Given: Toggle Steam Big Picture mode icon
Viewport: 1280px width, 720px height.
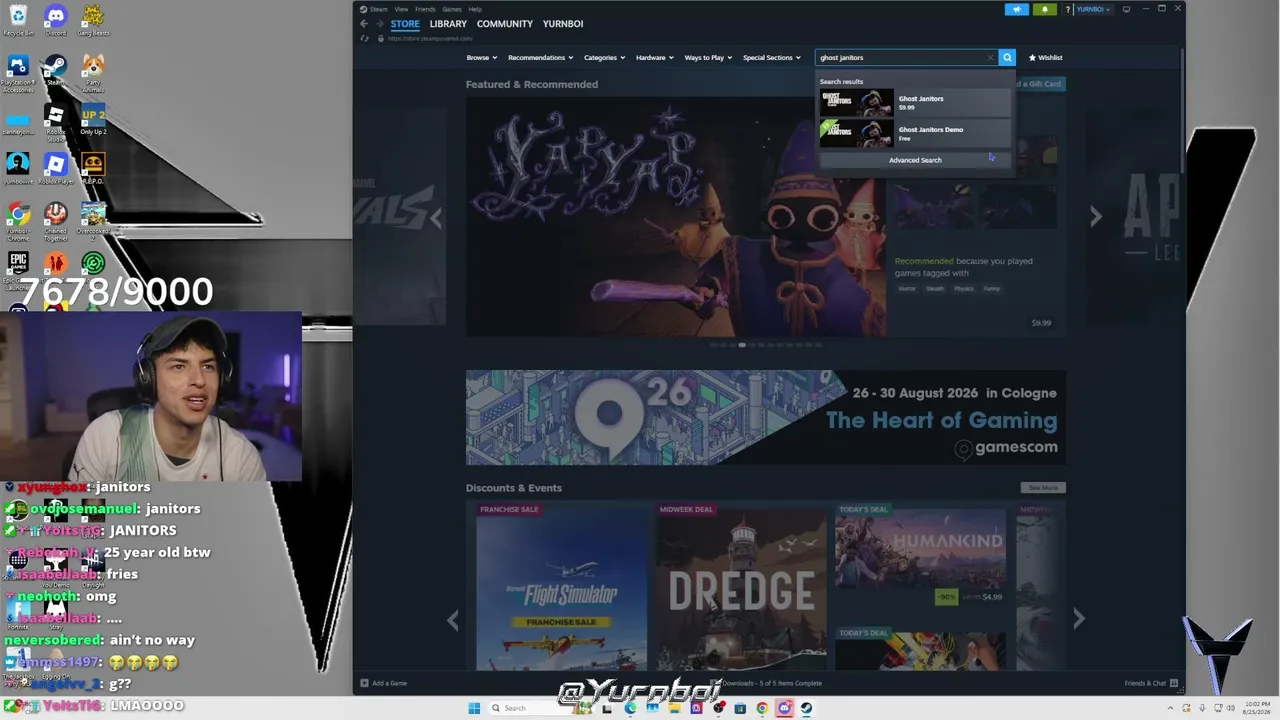Looking at the screenshot, I should 1126,9.
